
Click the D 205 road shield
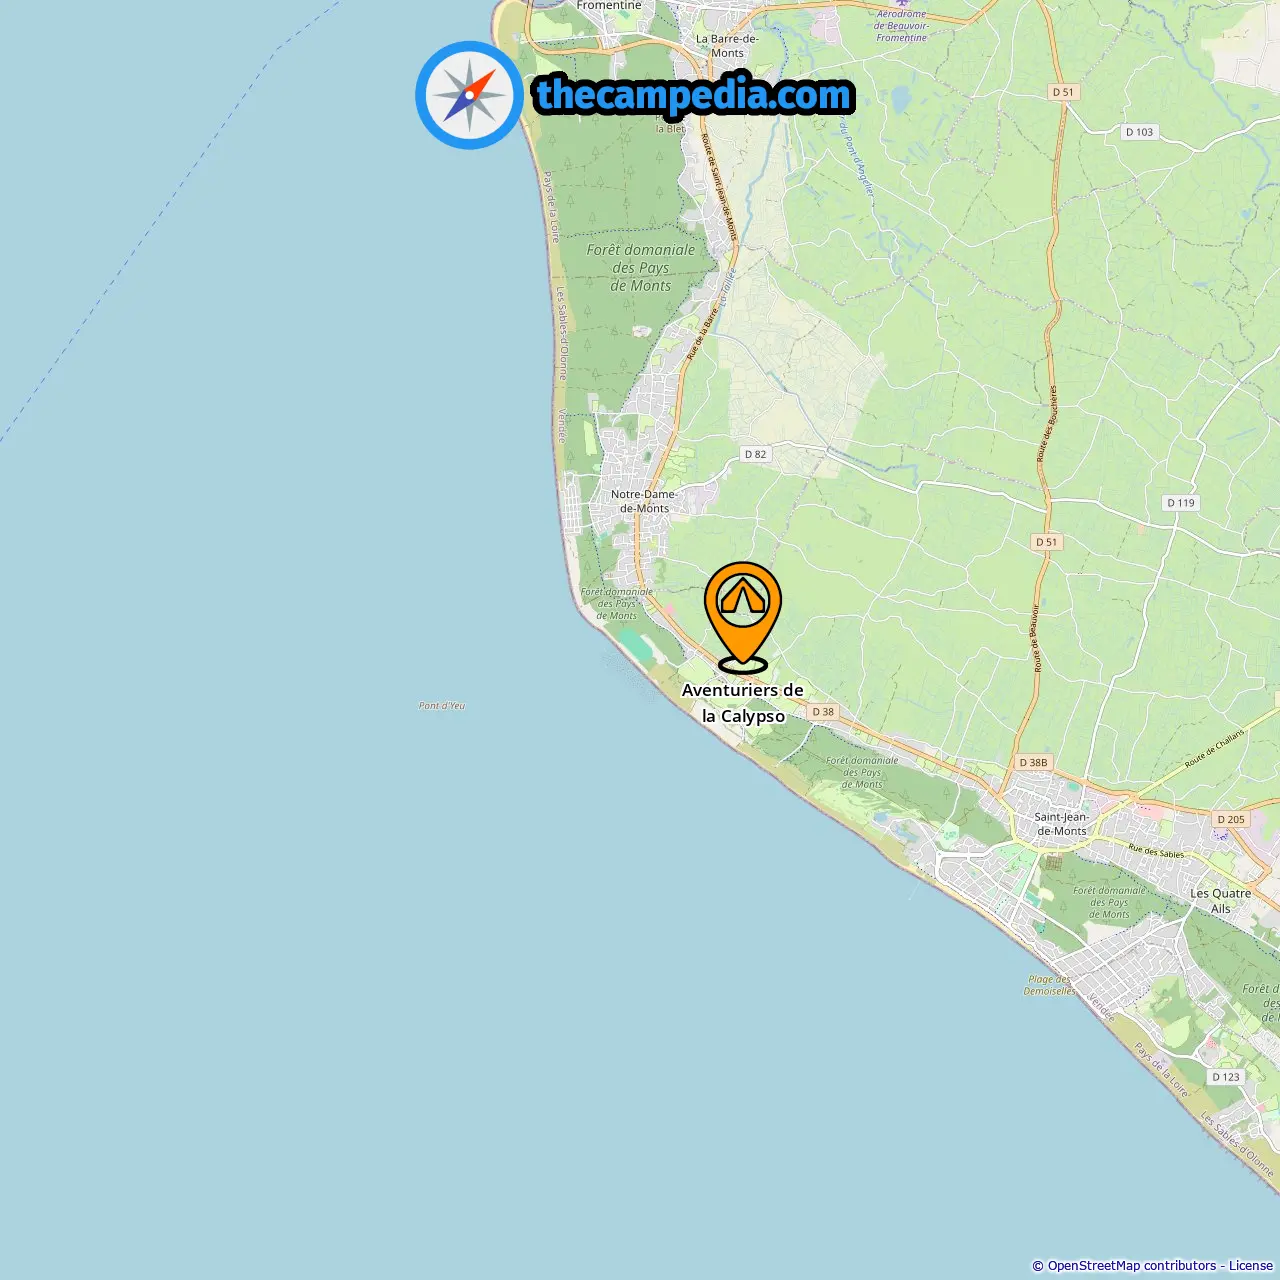(x=1231, y=819)
